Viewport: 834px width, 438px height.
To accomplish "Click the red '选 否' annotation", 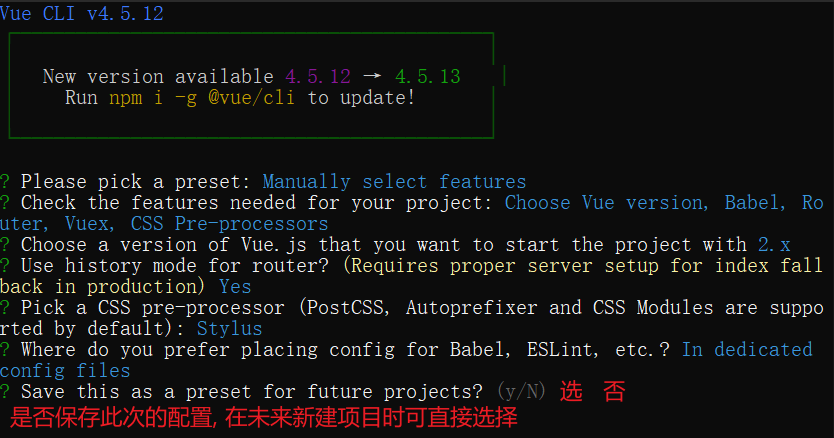I will [x=592, y=392].
